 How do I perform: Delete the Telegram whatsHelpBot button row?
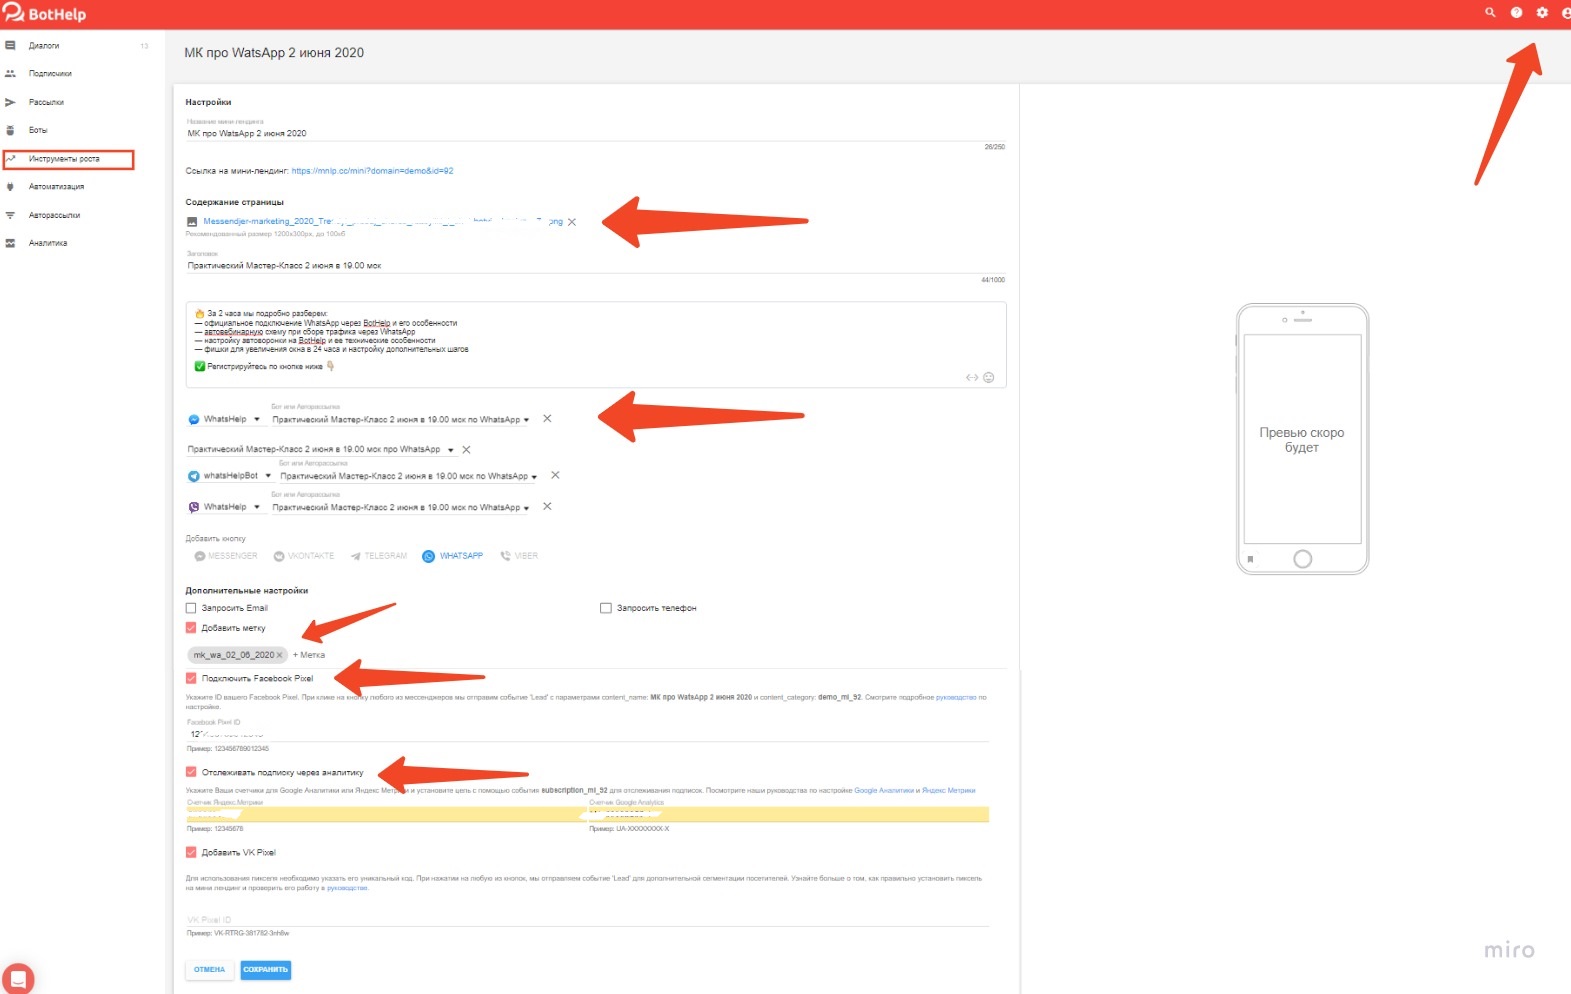[x=555, y=476]
